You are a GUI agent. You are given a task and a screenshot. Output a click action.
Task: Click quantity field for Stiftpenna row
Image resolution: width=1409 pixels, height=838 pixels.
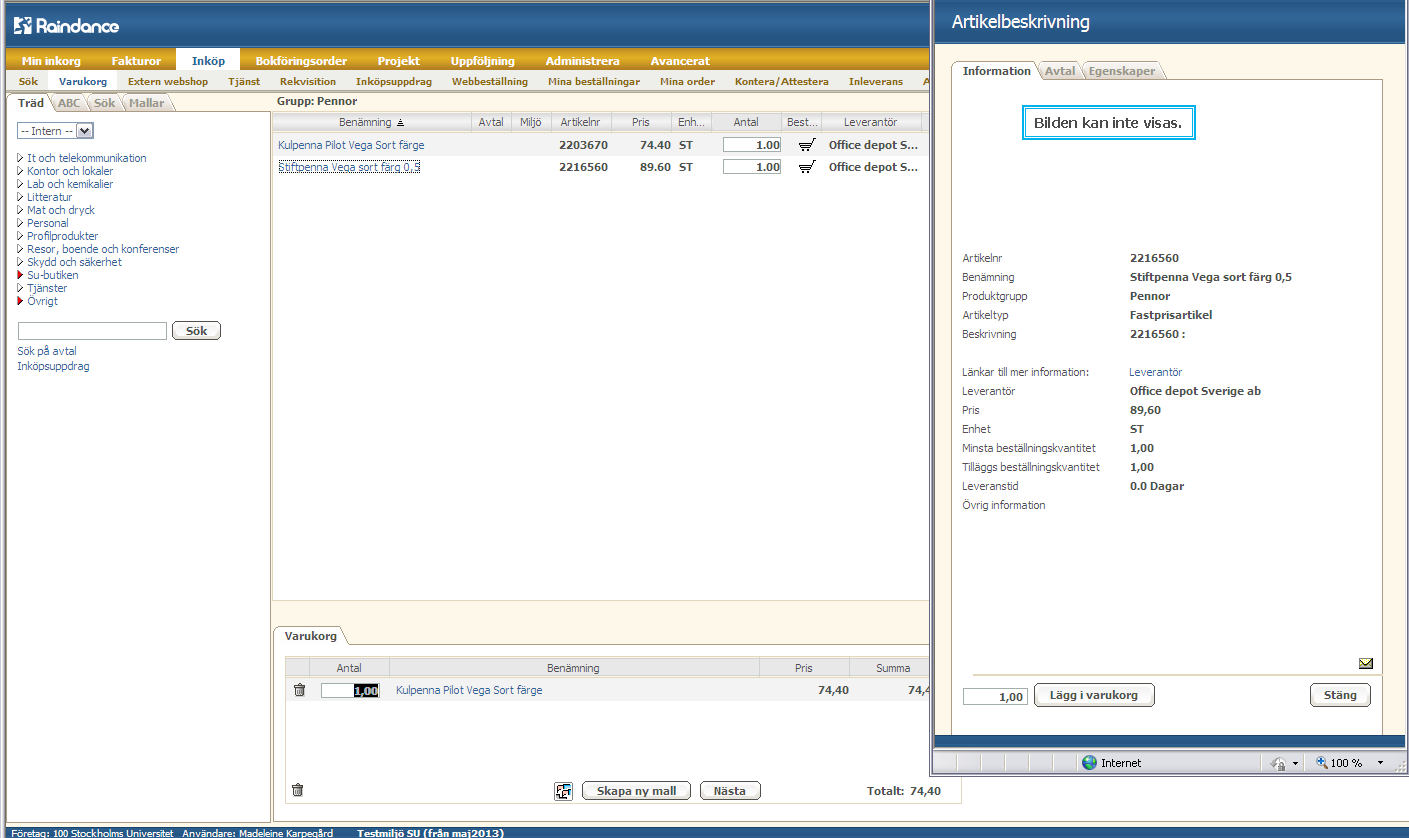752,167
